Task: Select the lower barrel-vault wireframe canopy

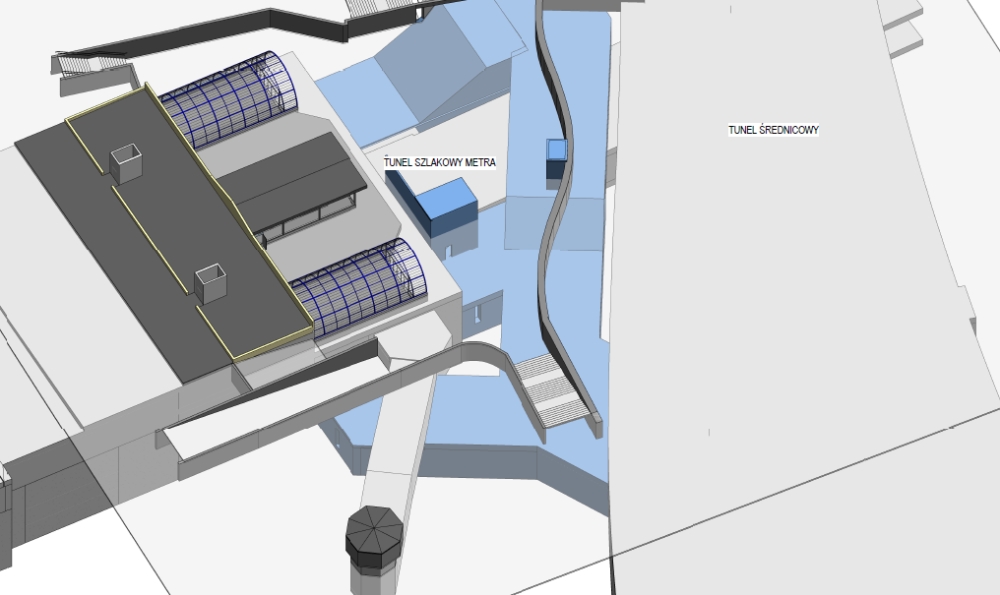Action: [359, 286]
